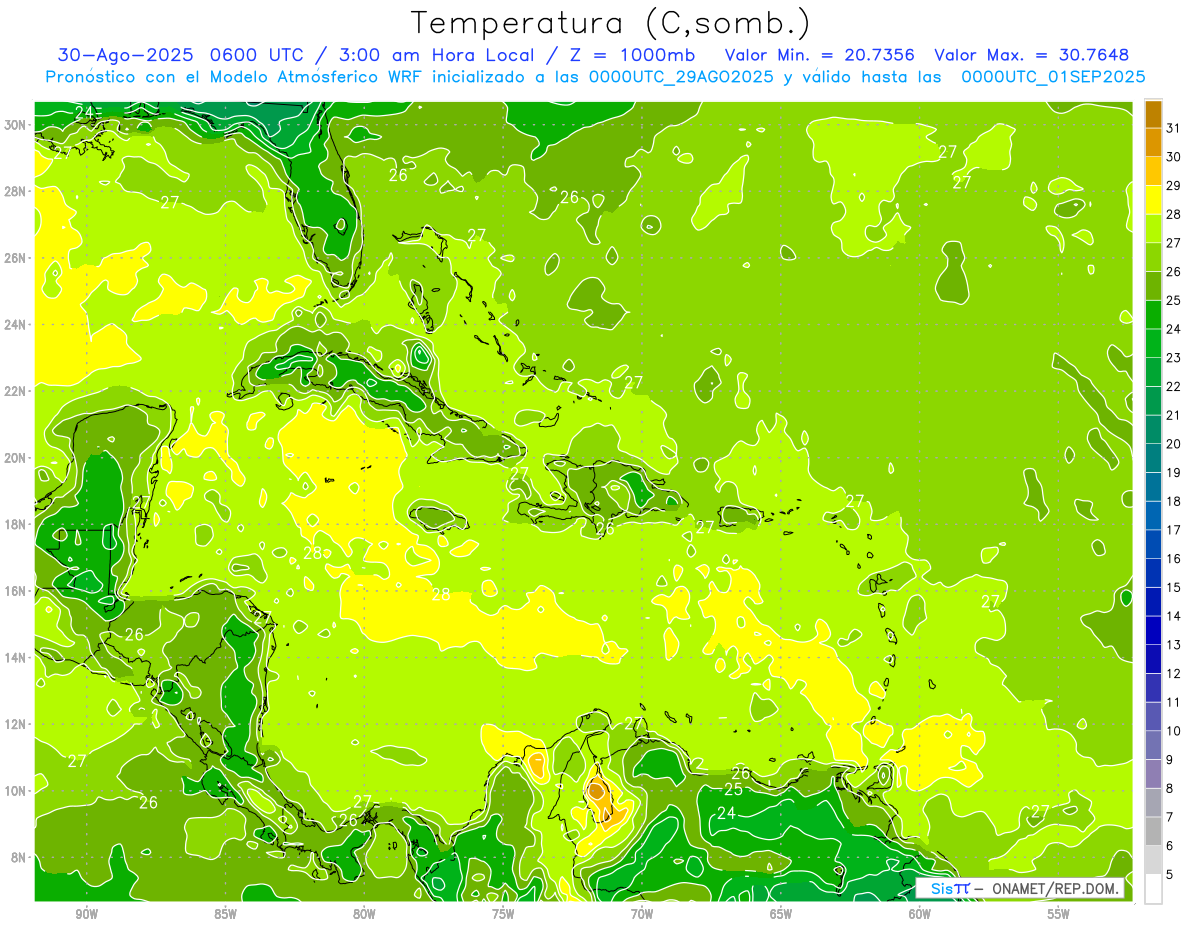
Task: Click the '0000UTC_29AGO2025' initialization time text
Action: pos(681,77)
